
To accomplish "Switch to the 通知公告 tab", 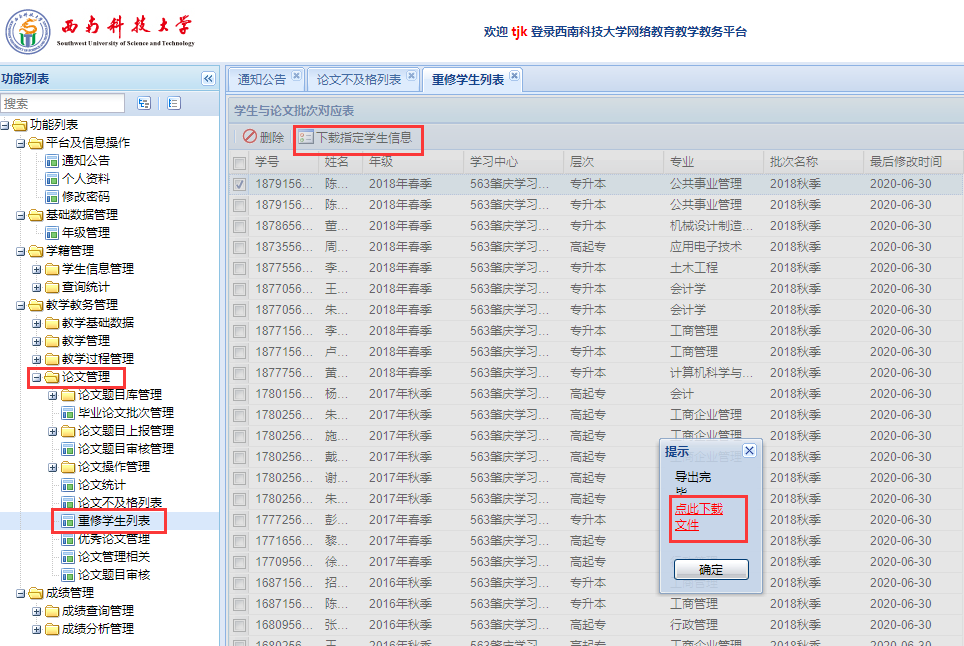I will [261, 79].
